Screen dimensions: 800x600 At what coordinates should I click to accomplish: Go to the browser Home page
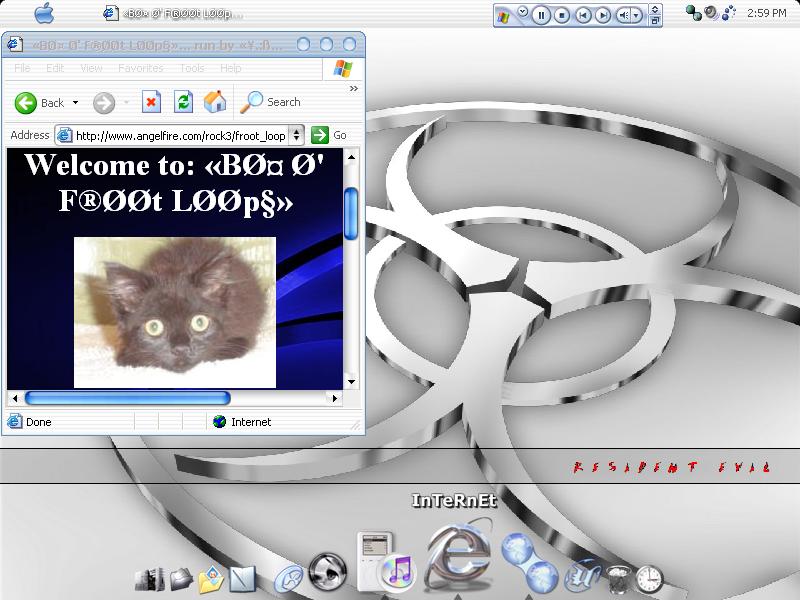coord(214,102)
